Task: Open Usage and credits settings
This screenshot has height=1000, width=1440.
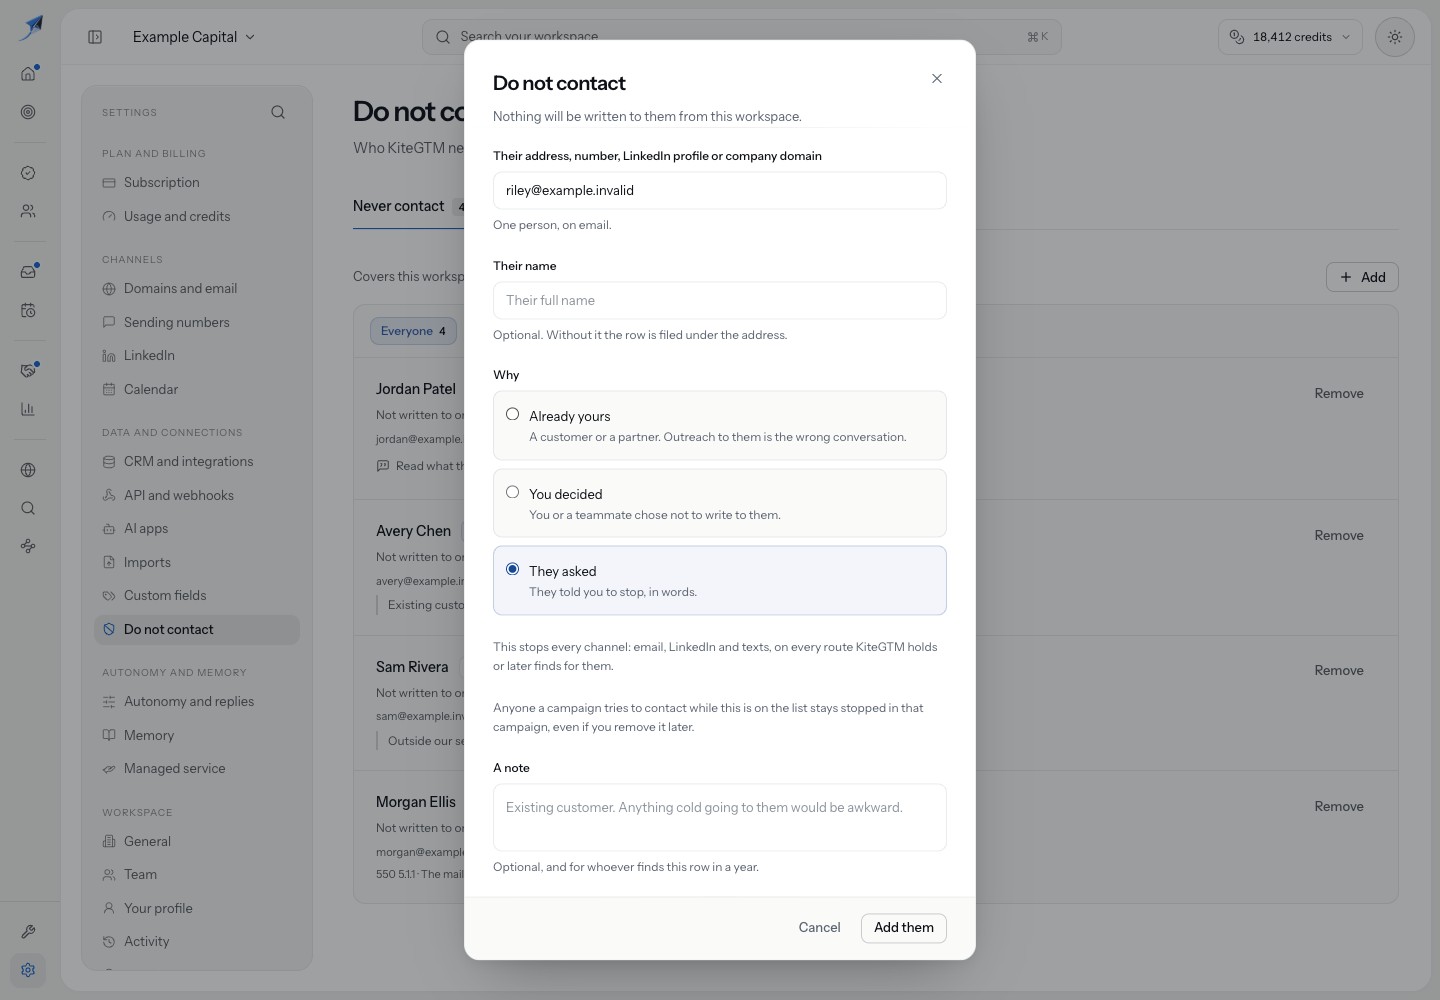Action: (197, 216)
